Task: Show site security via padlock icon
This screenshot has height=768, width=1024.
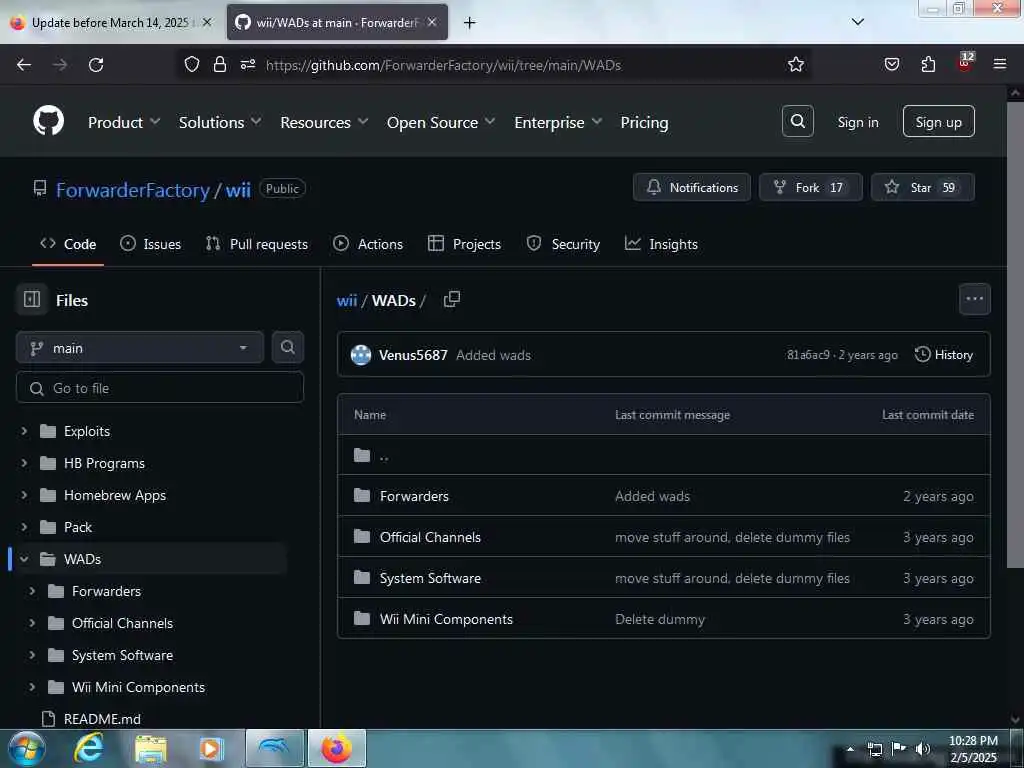Action: point(219,64)
